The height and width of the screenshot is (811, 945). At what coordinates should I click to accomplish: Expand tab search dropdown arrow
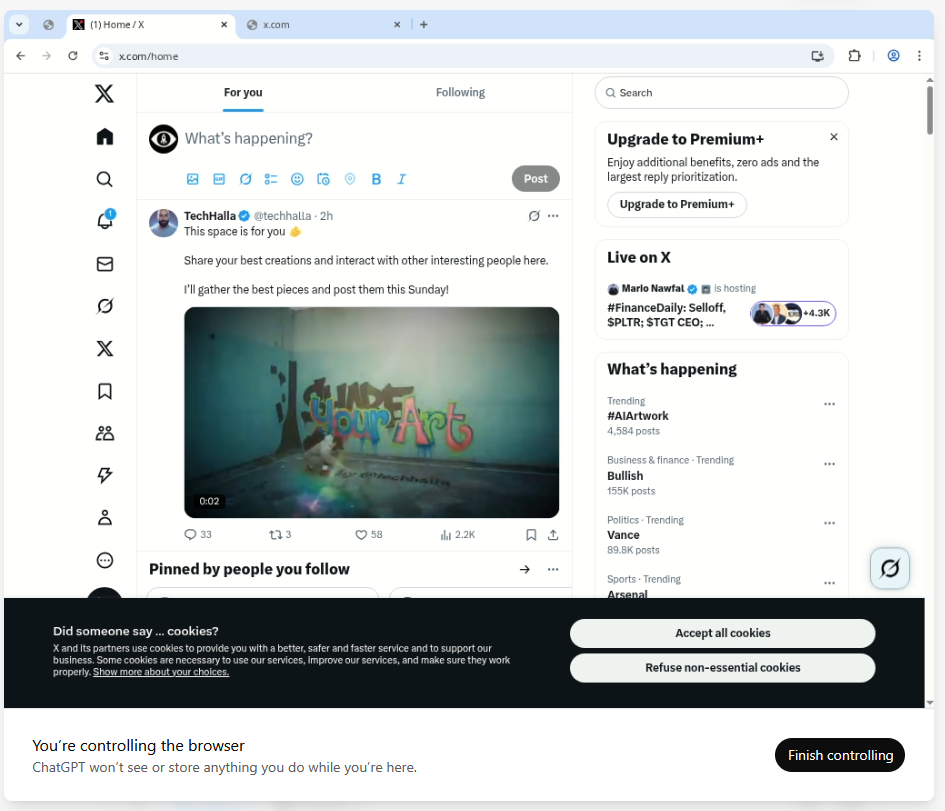[x=19, y=25]
